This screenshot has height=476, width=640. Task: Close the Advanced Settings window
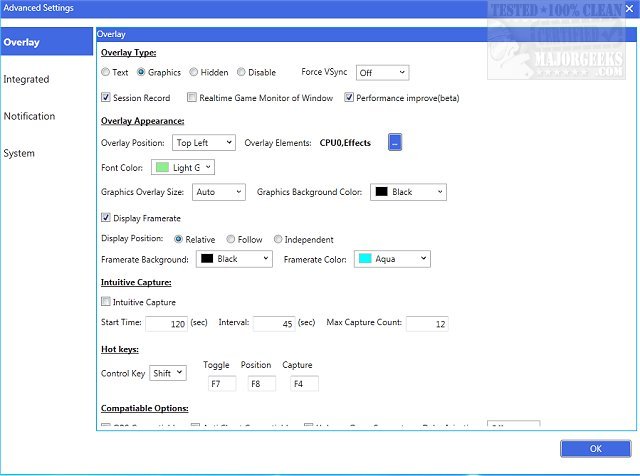tap(630, 8)
